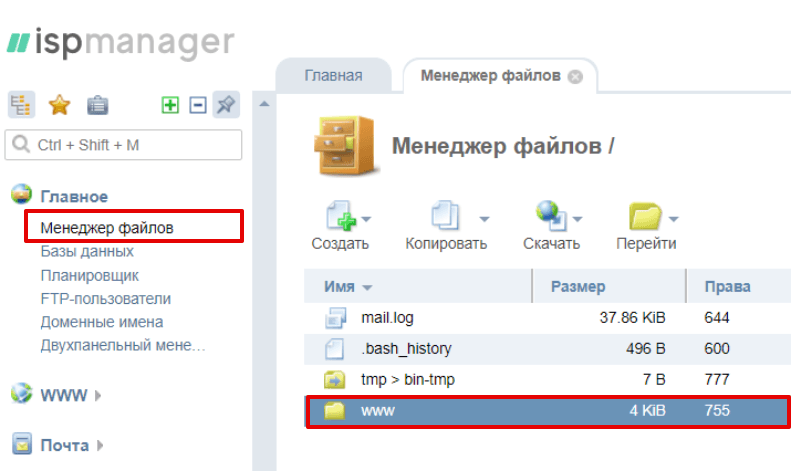Expand all menu sections with green plus
Viewport: 791px width, 471px height.
pos(170,105)
